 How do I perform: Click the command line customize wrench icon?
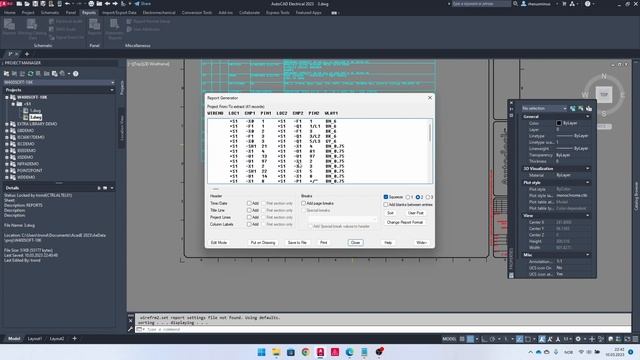click(x=131, y=329)
